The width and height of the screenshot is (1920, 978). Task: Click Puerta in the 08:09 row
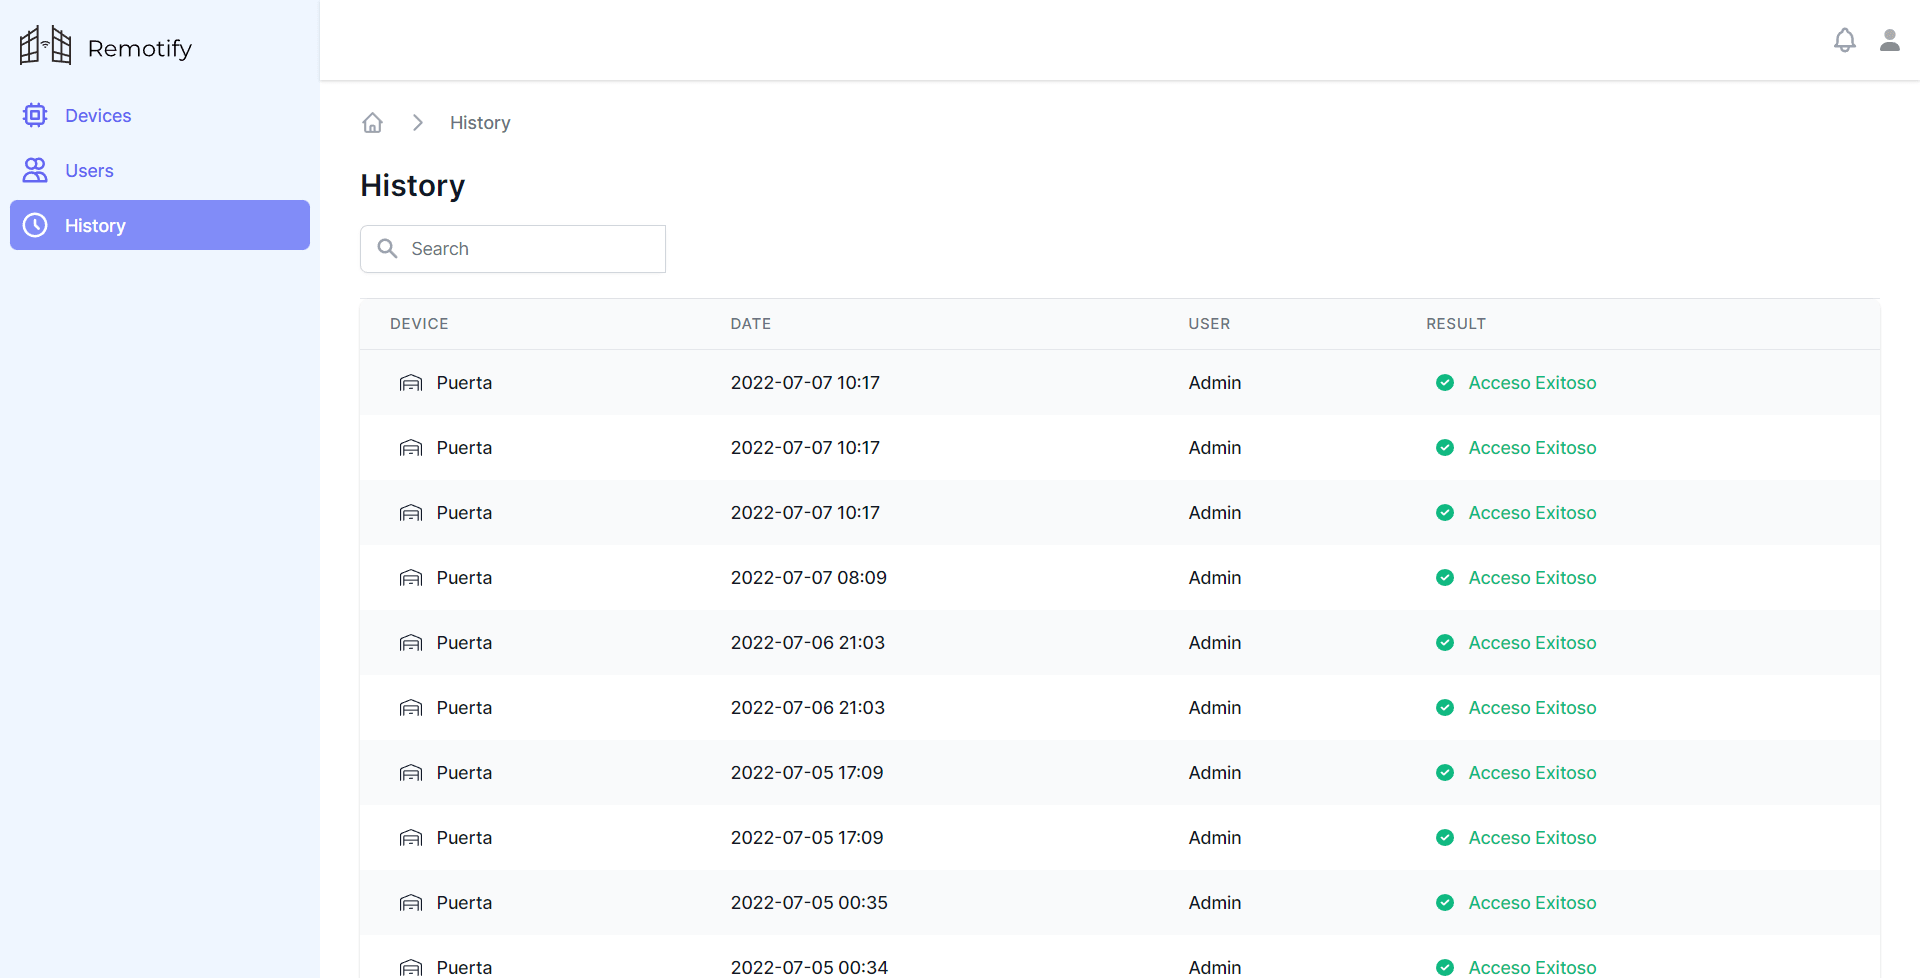[464, 578]
